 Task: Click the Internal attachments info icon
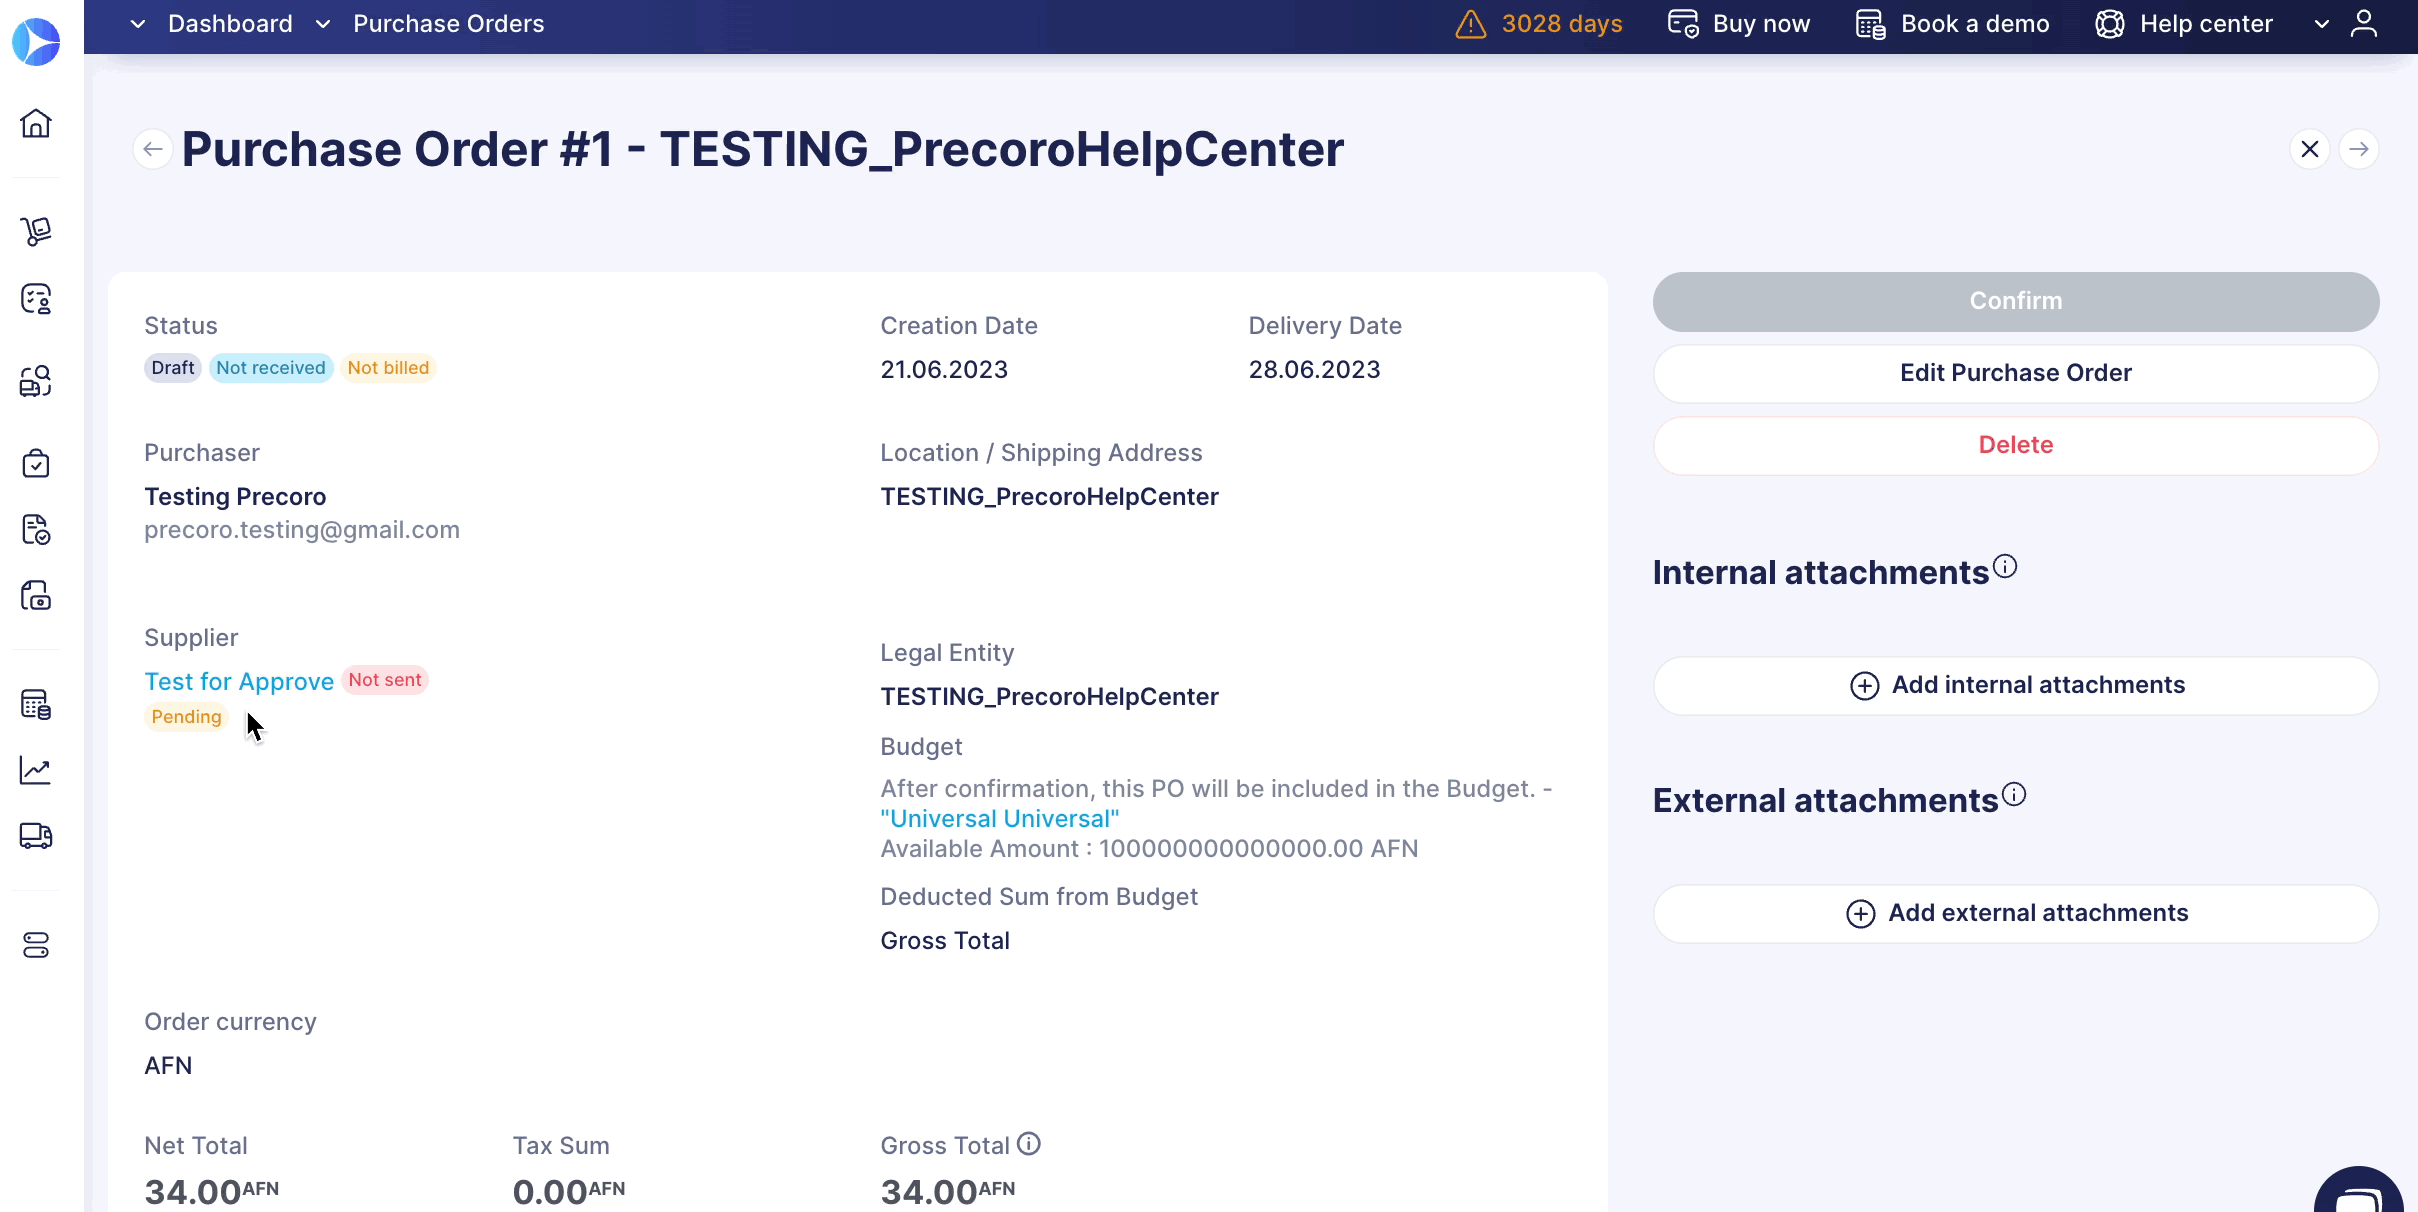(x=2005, y=567)
